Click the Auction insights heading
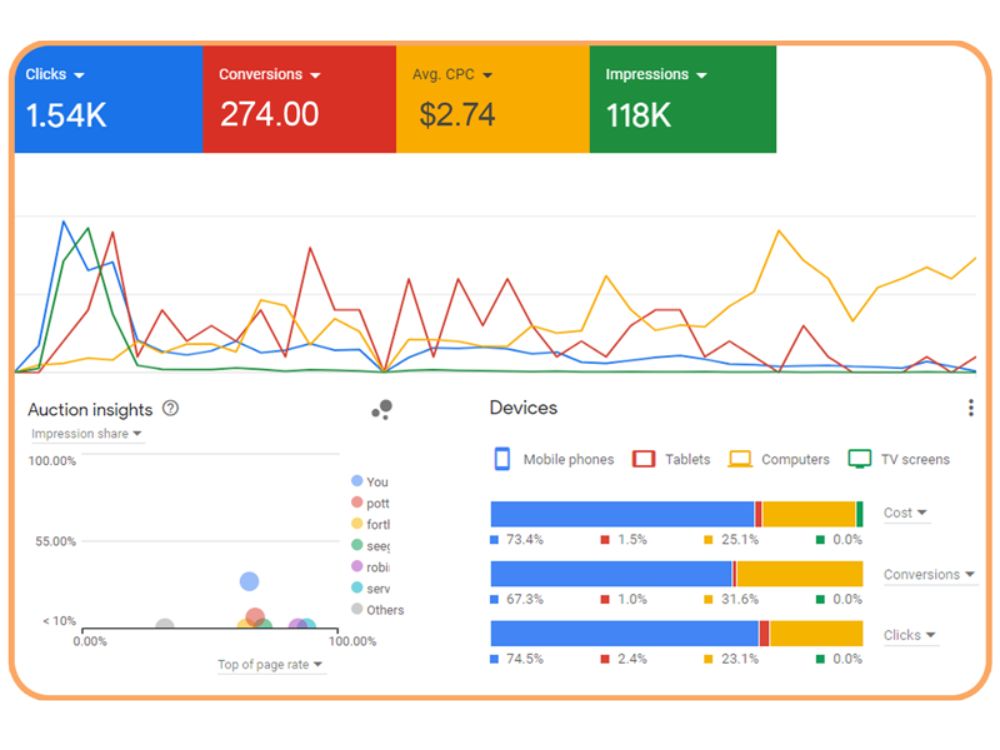 pyautogui.click(x=90, y=409)
